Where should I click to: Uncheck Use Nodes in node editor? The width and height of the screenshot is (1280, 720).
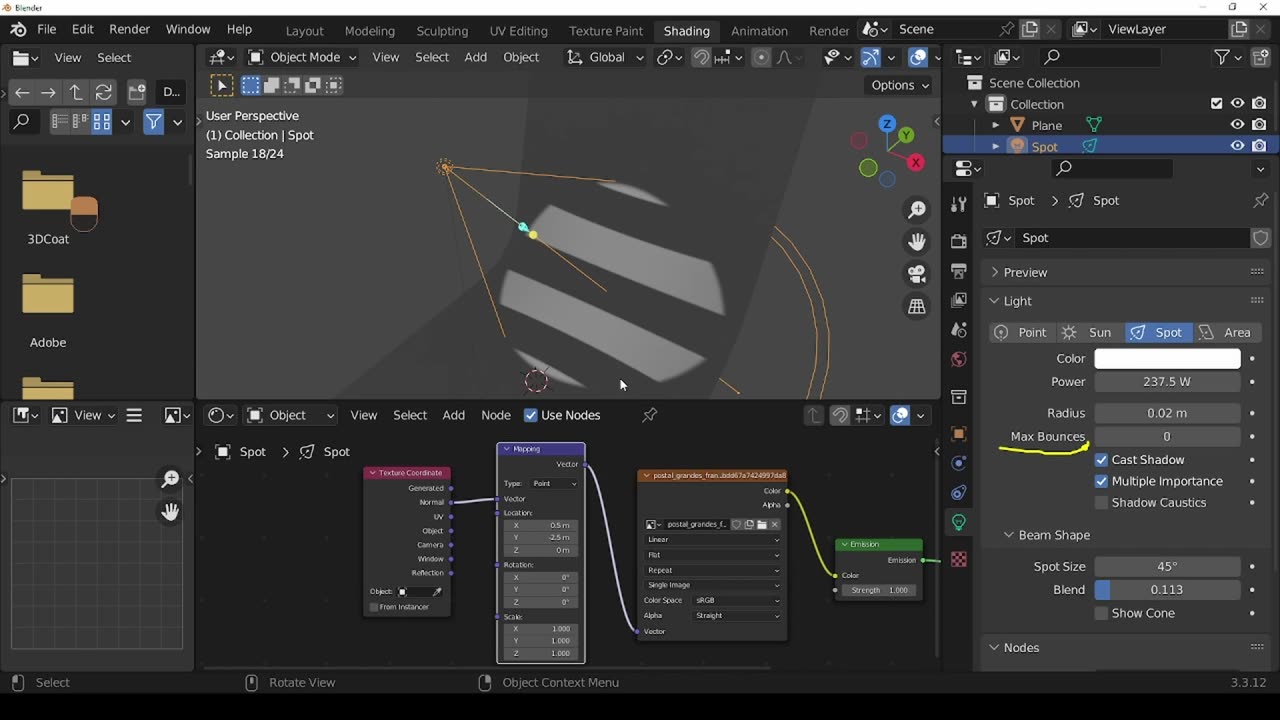pyautogui.click(x=531, y=415)
